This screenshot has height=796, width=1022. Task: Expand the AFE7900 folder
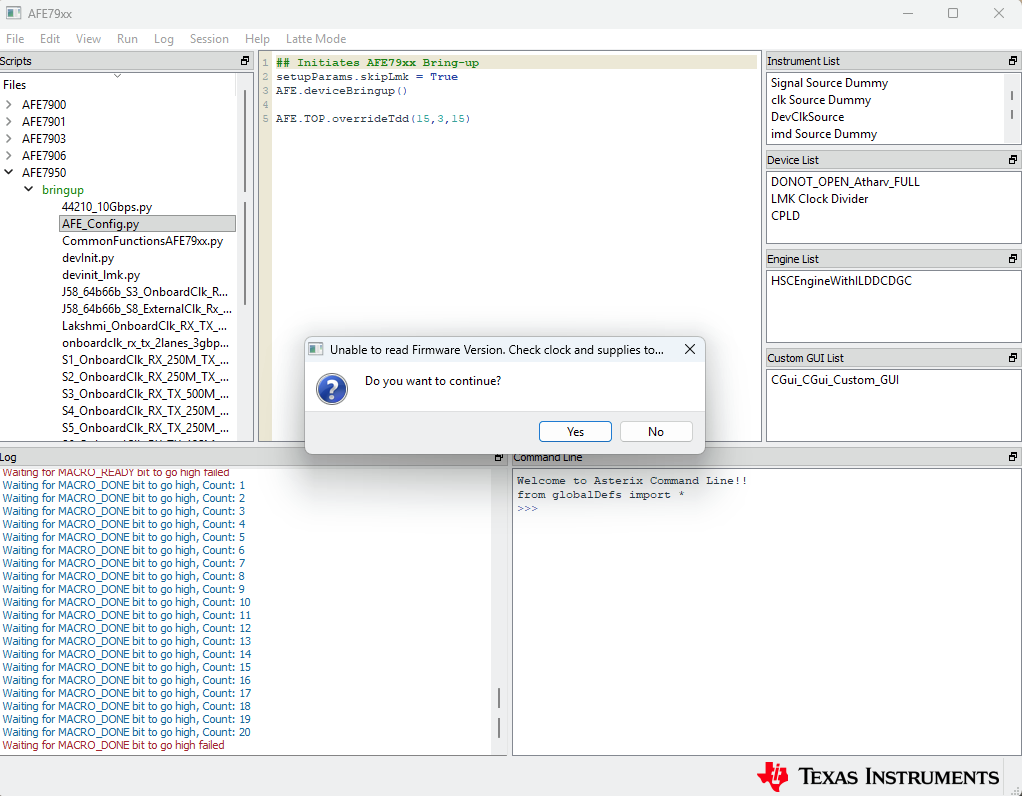8,104
